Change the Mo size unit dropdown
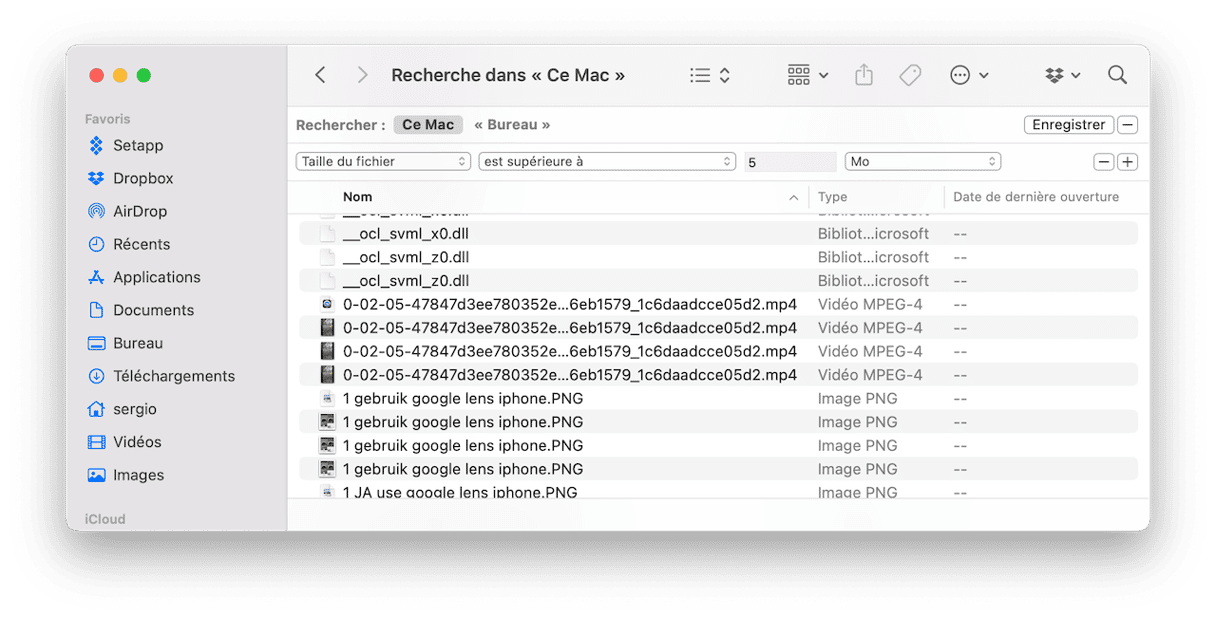Screen dimensions: 1216x618 coord(922,161)
